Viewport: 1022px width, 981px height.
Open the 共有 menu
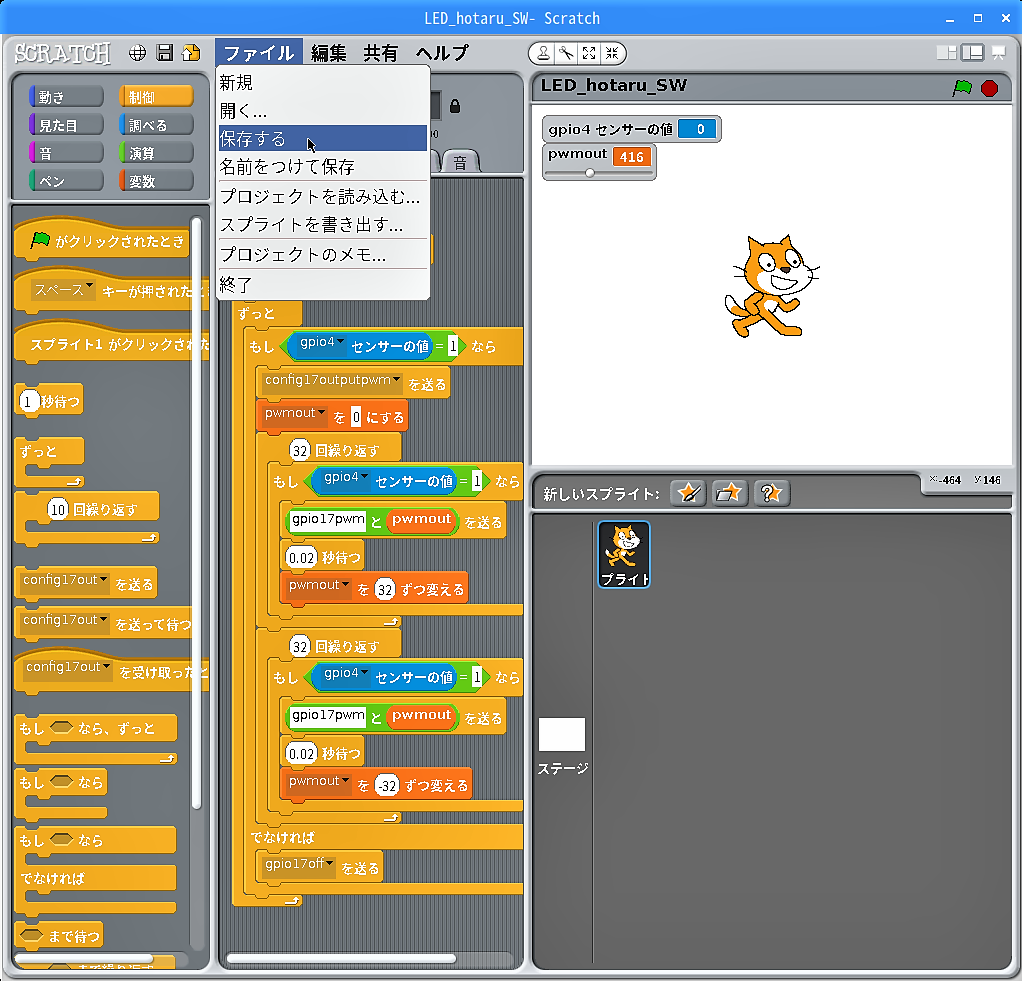point(381,53)
